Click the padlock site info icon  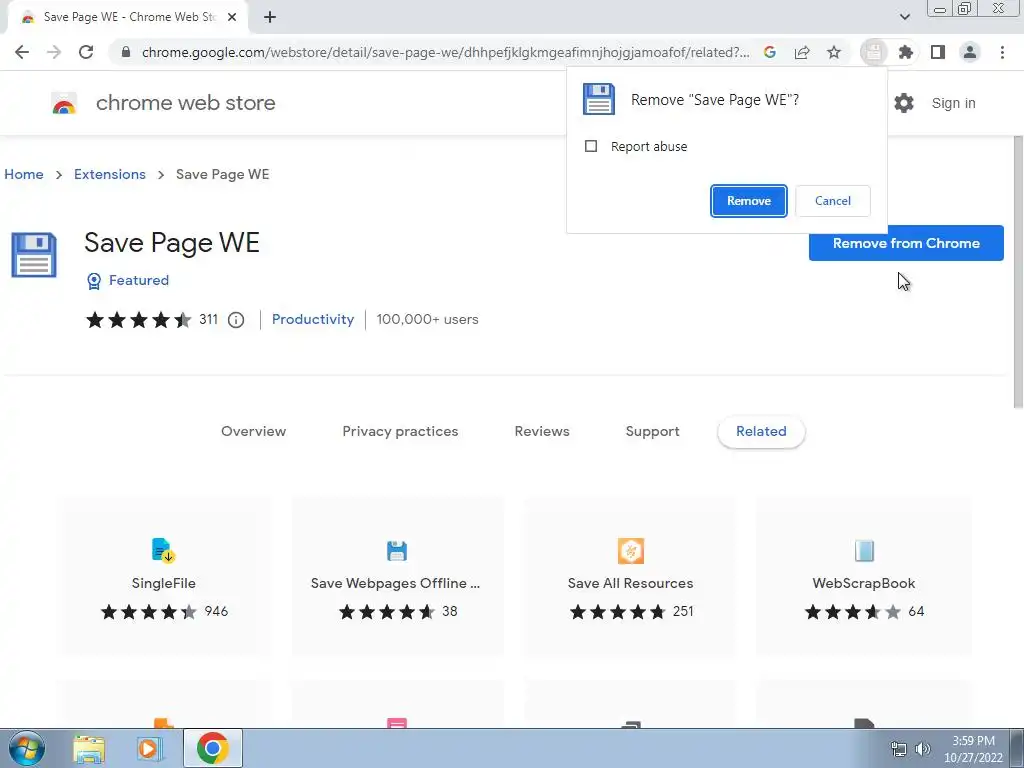point(126,52)
